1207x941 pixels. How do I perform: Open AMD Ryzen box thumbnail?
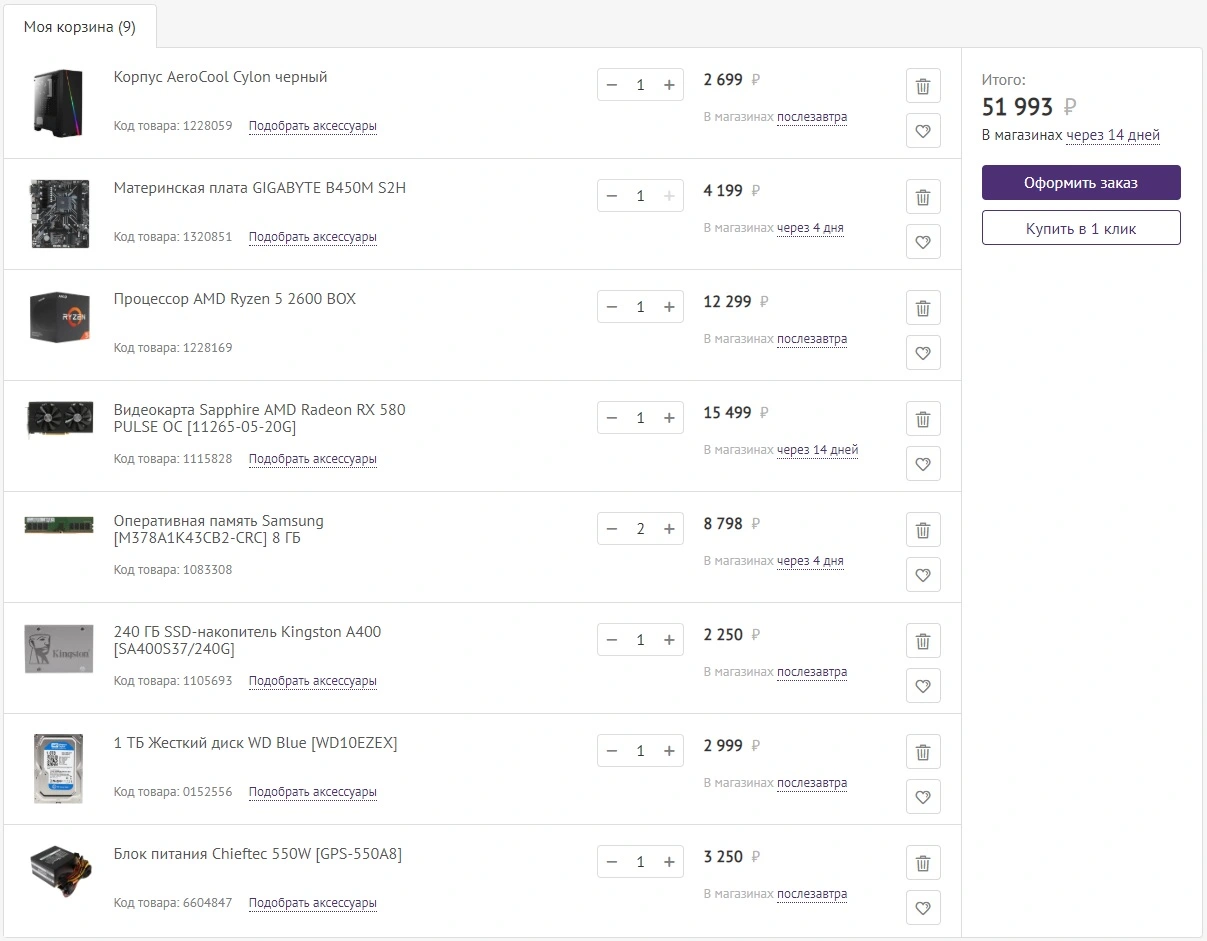[x=58, y=315]
